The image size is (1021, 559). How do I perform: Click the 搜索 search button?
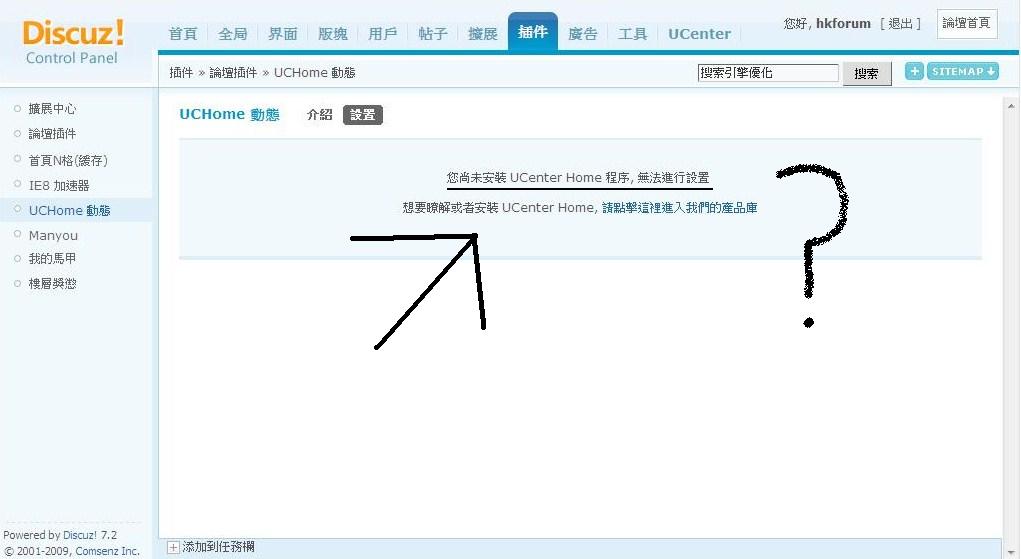pos(867,74)
